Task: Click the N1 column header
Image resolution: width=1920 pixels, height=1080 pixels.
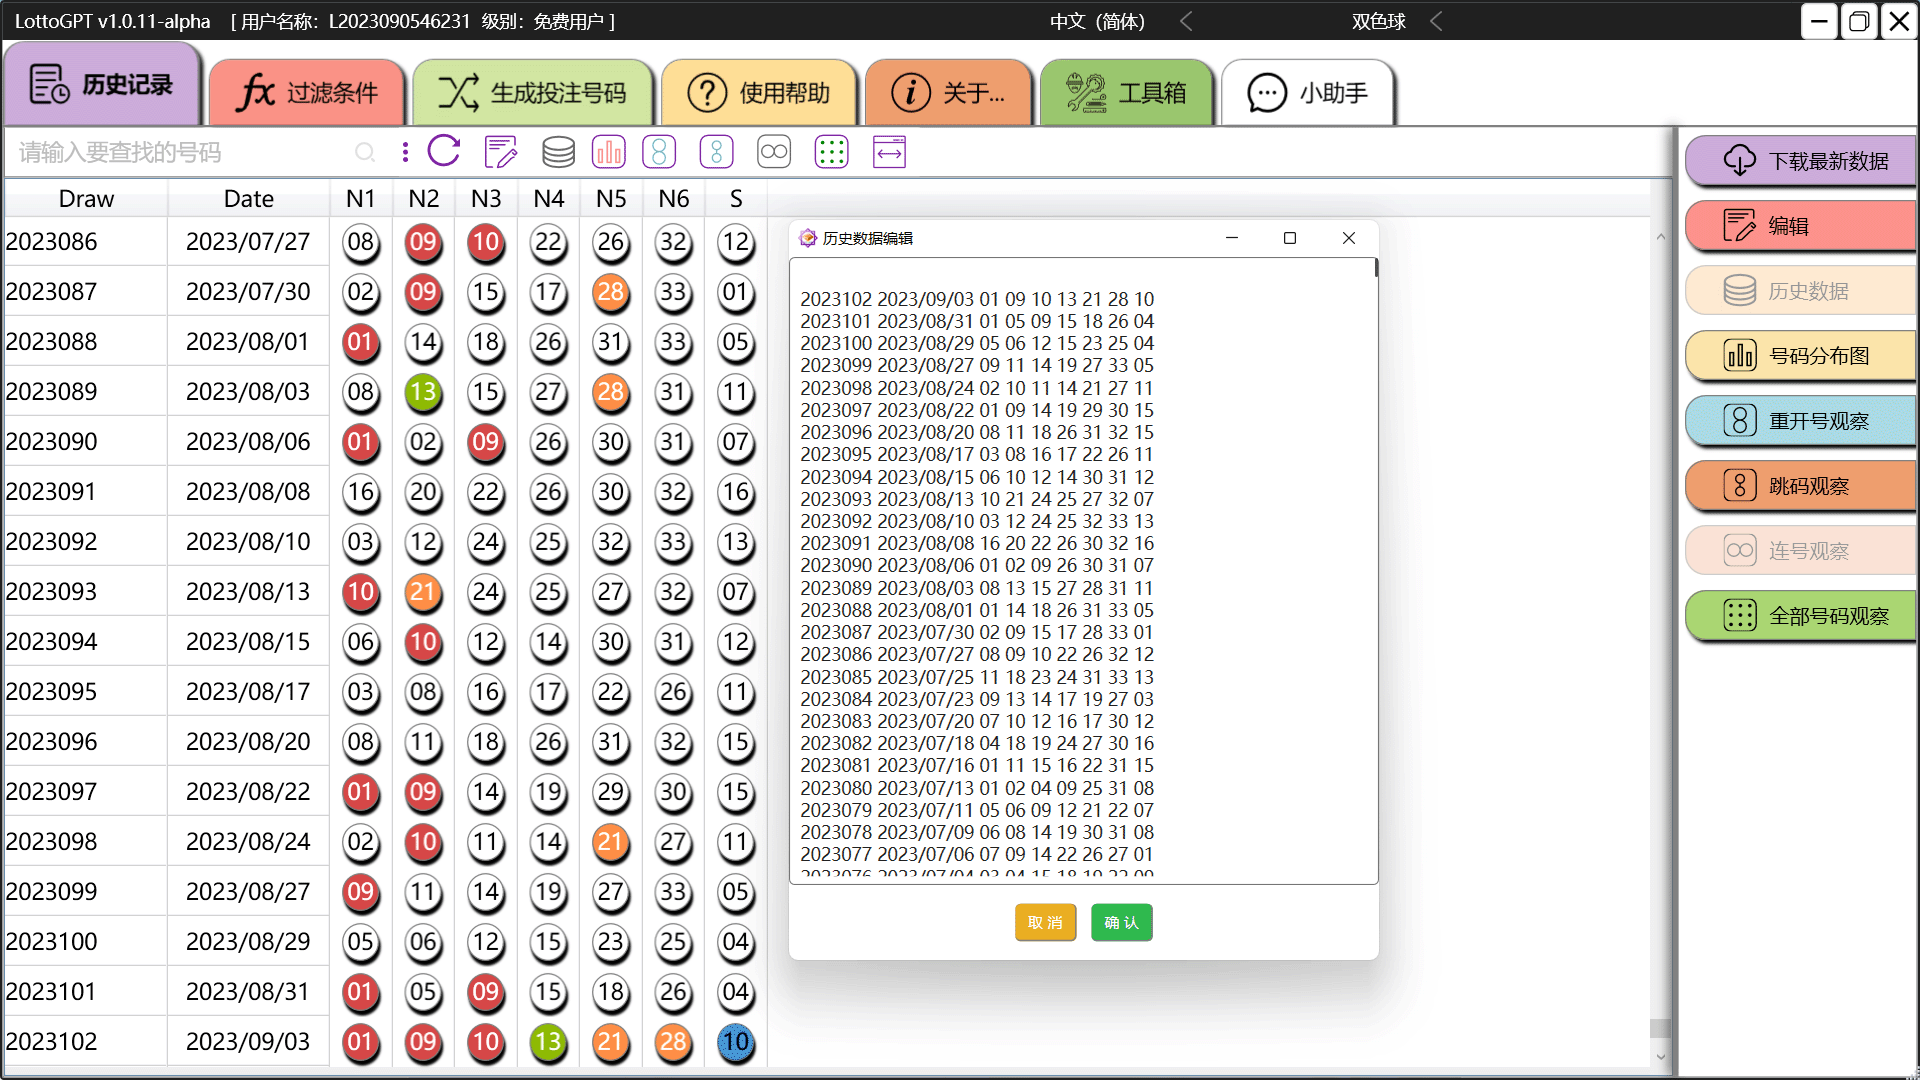Action: coord(361,199)
